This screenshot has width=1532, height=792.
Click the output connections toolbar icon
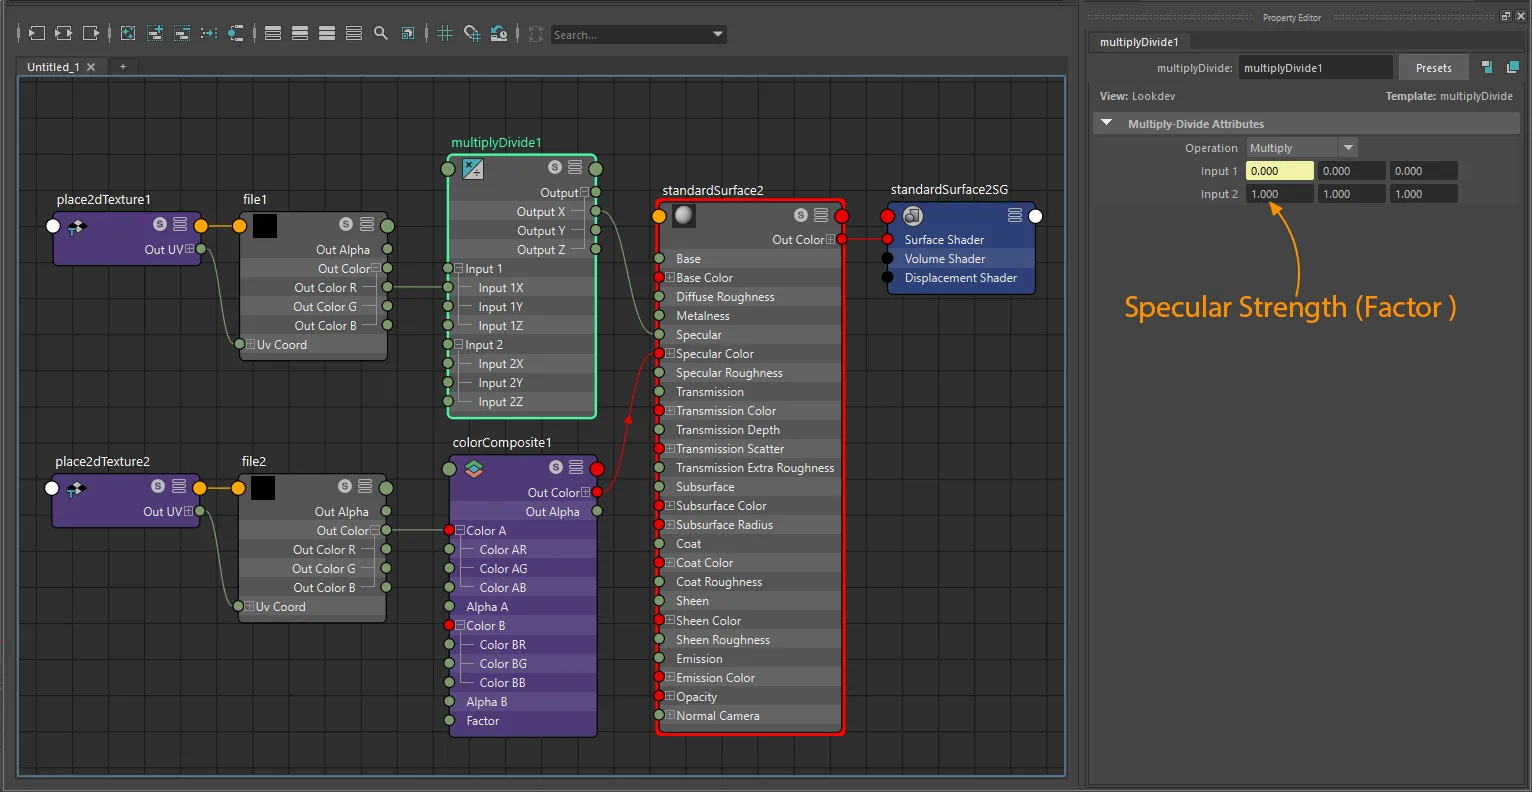(91, 33)
